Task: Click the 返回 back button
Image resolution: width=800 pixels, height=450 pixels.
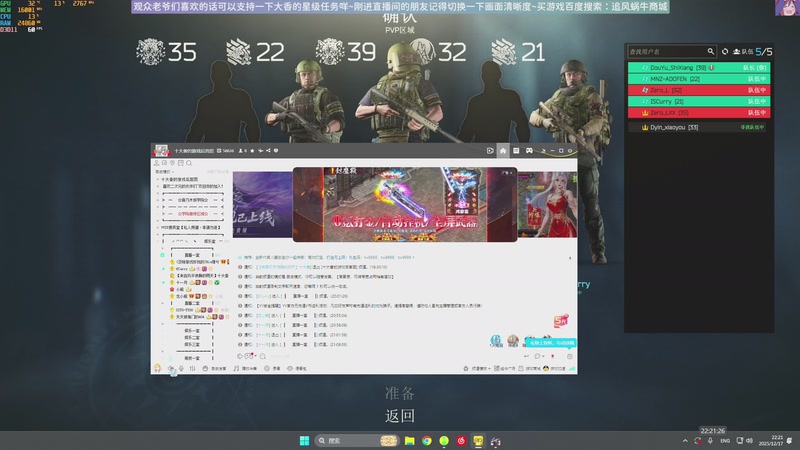Action: pos(399,416)
